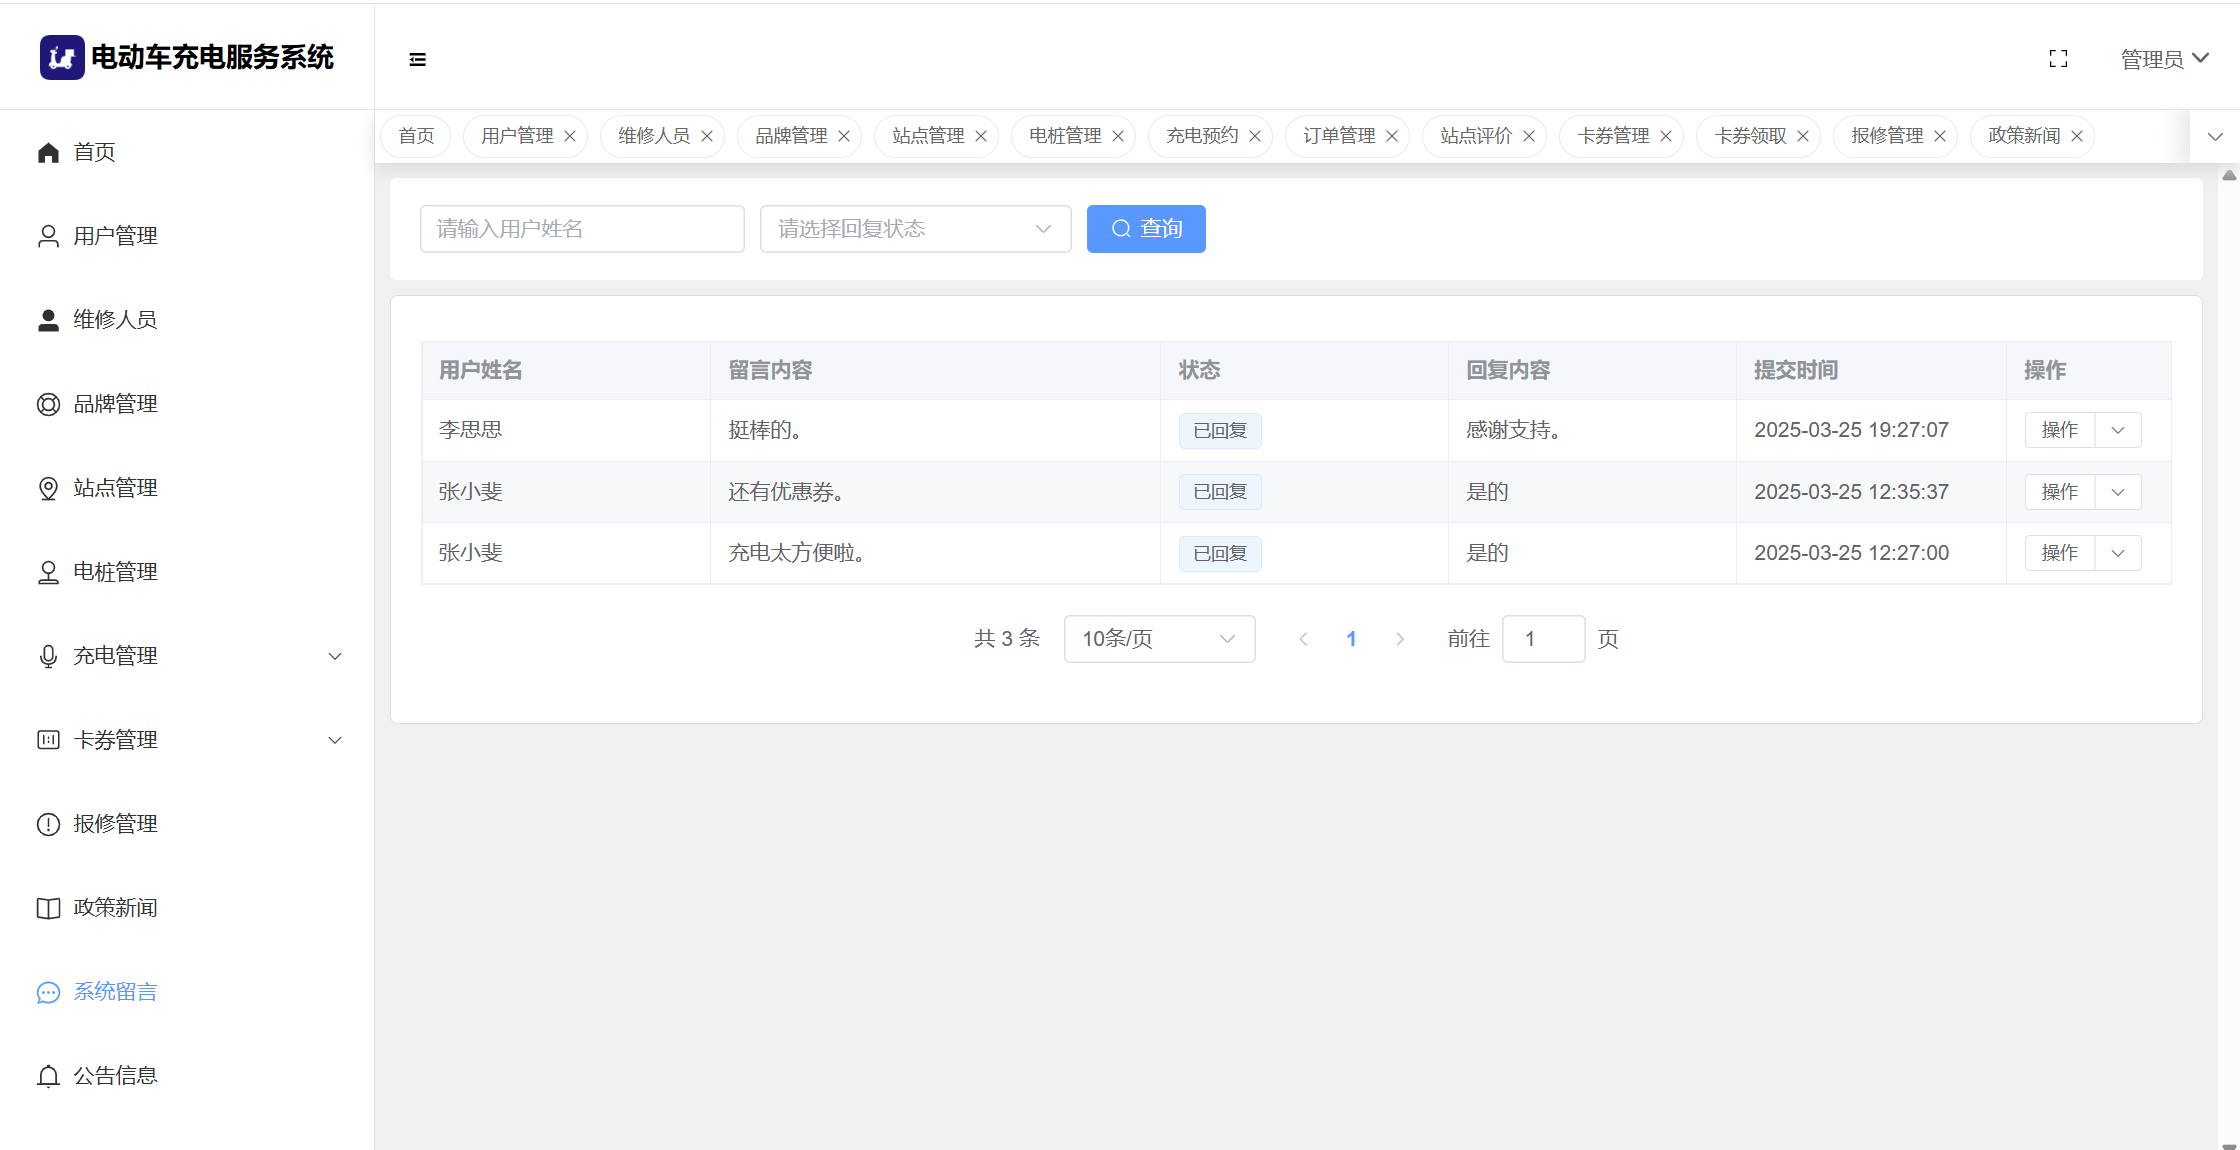Open 维修人员 sidebar item
2240x1150 pixels.
tap(115, 320)
